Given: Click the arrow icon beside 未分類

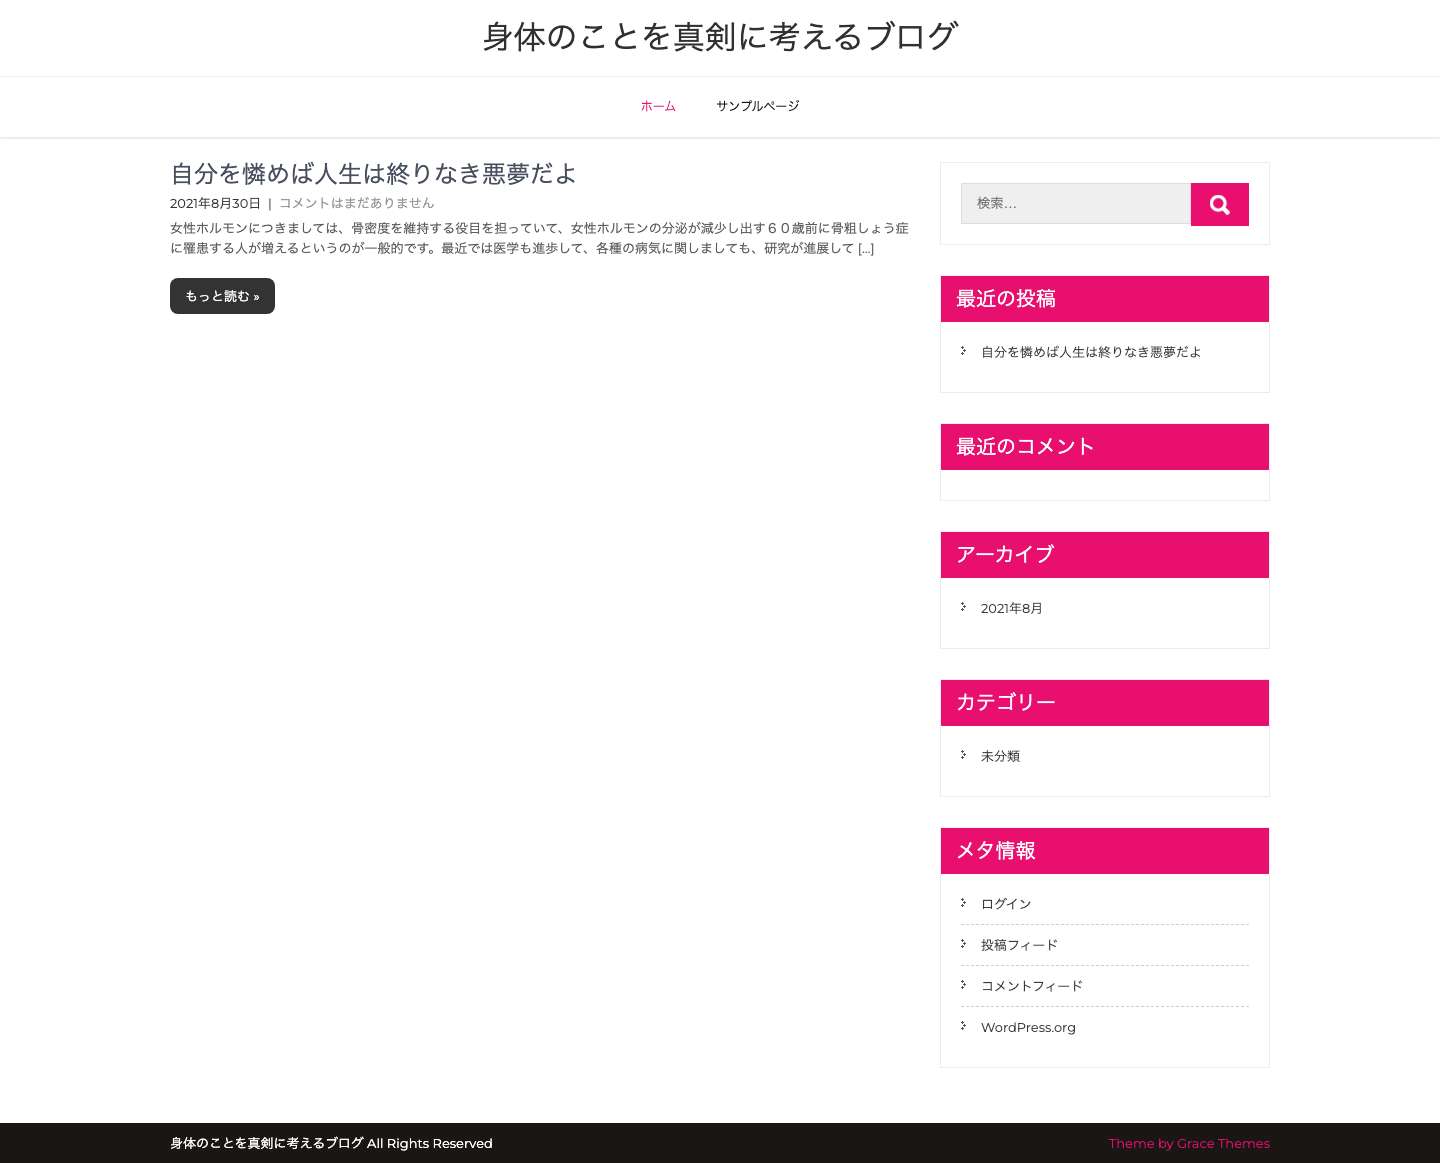Looking at the screenshot, I should (x=963, y=756).
